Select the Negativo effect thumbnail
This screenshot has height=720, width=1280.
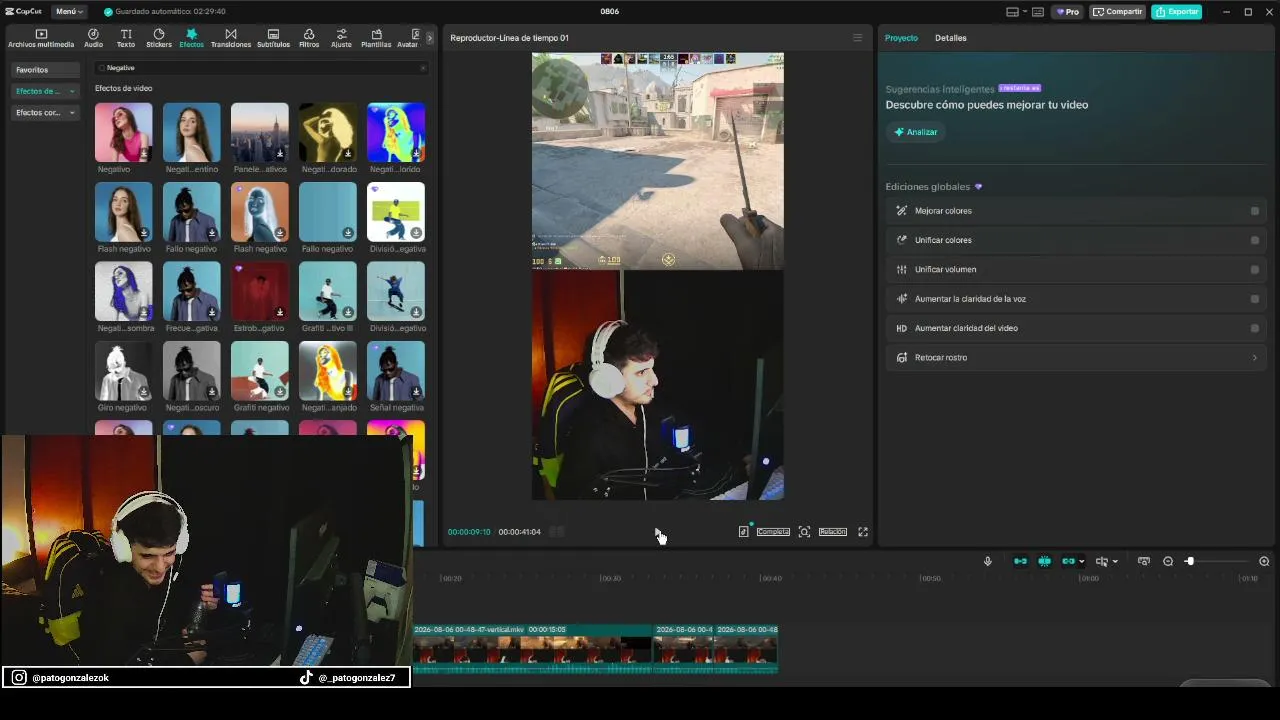124,132
